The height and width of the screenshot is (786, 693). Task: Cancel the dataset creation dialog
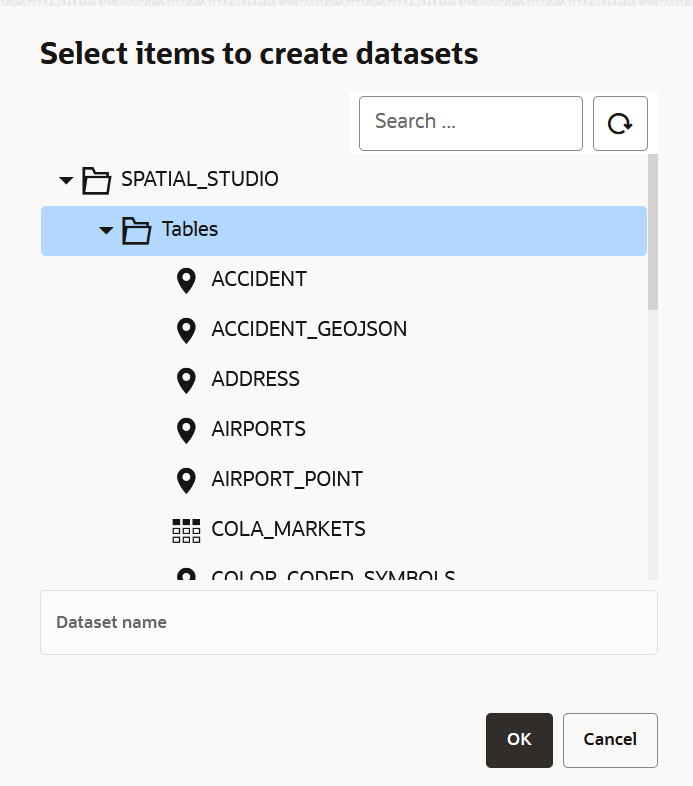coord(610,740)
